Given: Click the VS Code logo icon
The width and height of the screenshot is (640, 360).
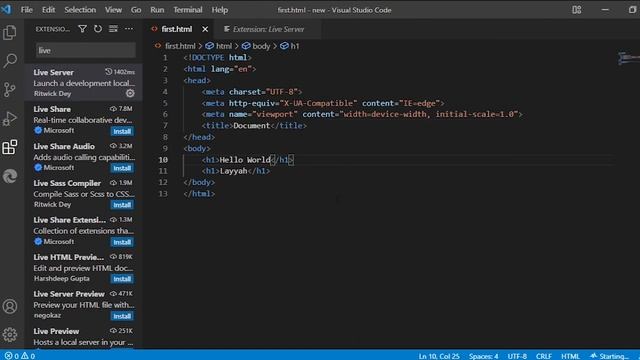Looking at the screenshot, I should [6, 9].
